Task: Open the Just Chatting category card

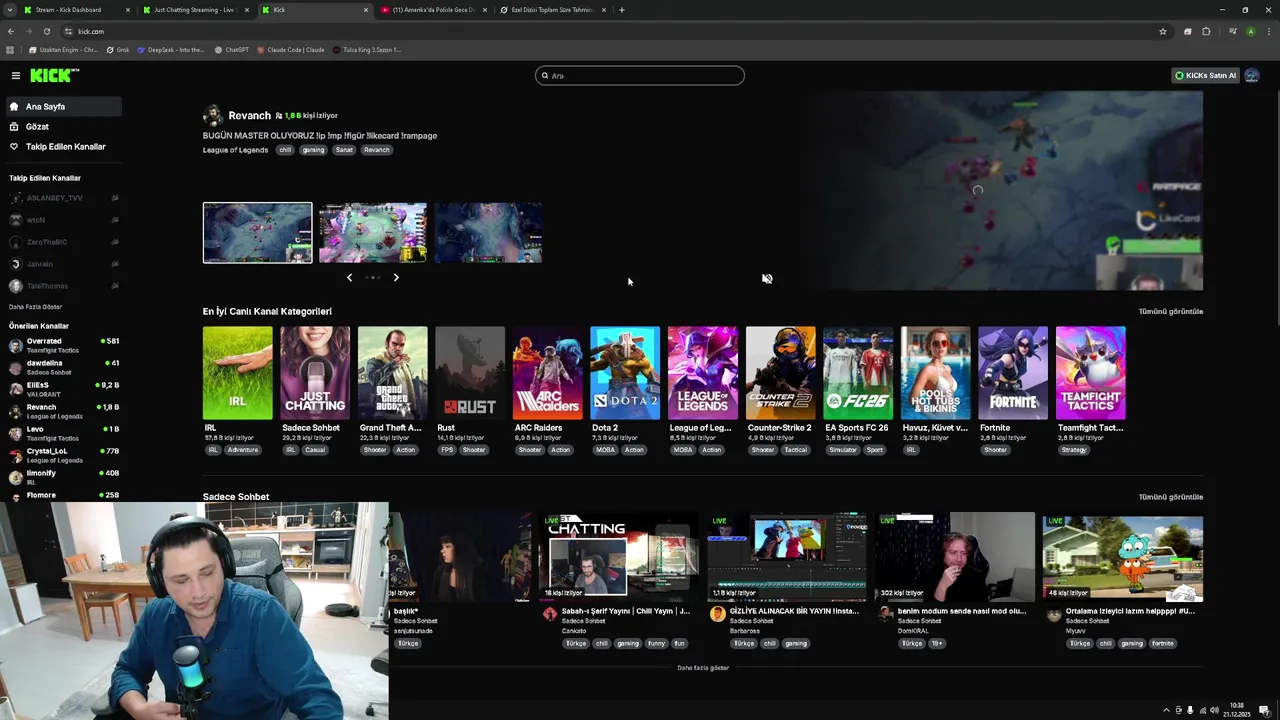Action: [x=315, y=373]
